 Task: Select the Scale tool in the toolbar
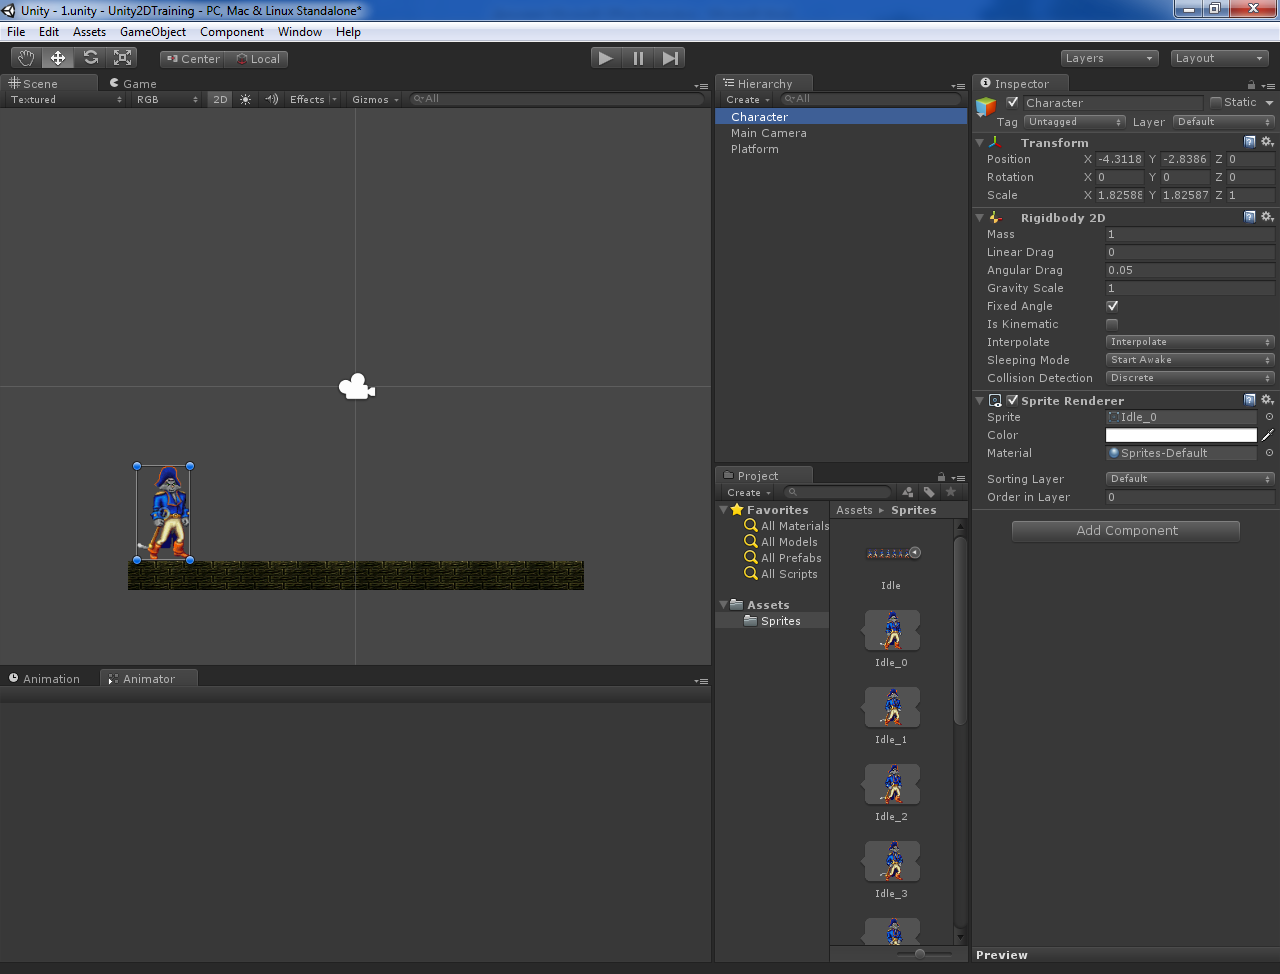pos(123,58)
